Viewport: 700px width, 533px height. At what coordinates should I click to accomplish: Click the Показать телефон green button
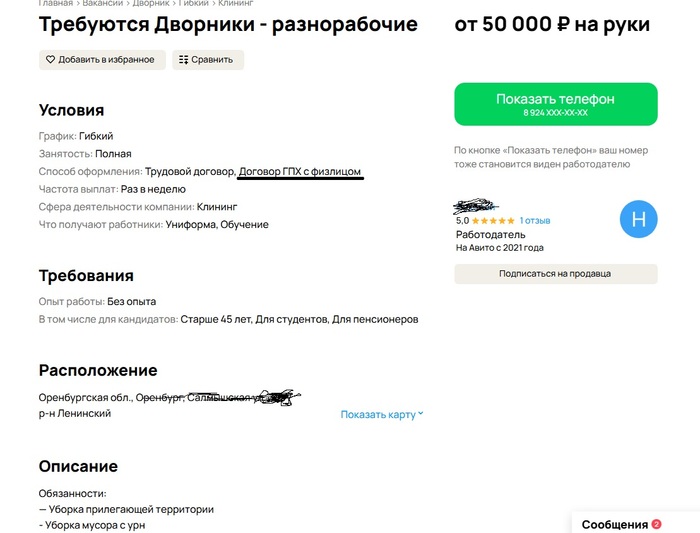(556, 104)
